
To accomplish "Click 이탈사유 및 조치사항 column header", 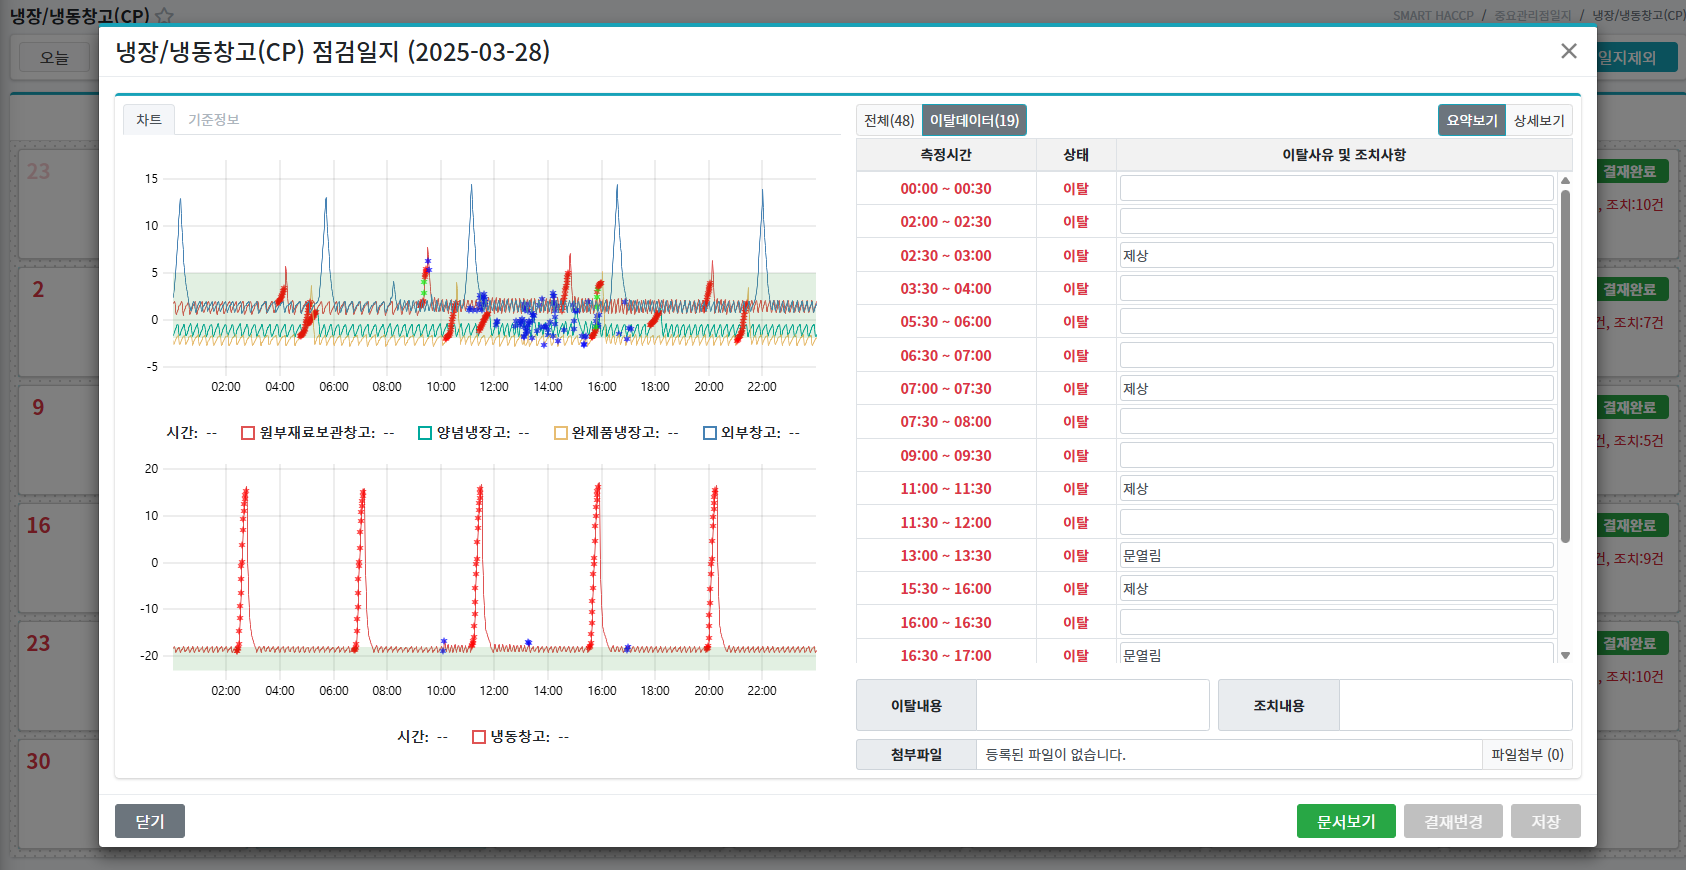I will point(1344,155).
